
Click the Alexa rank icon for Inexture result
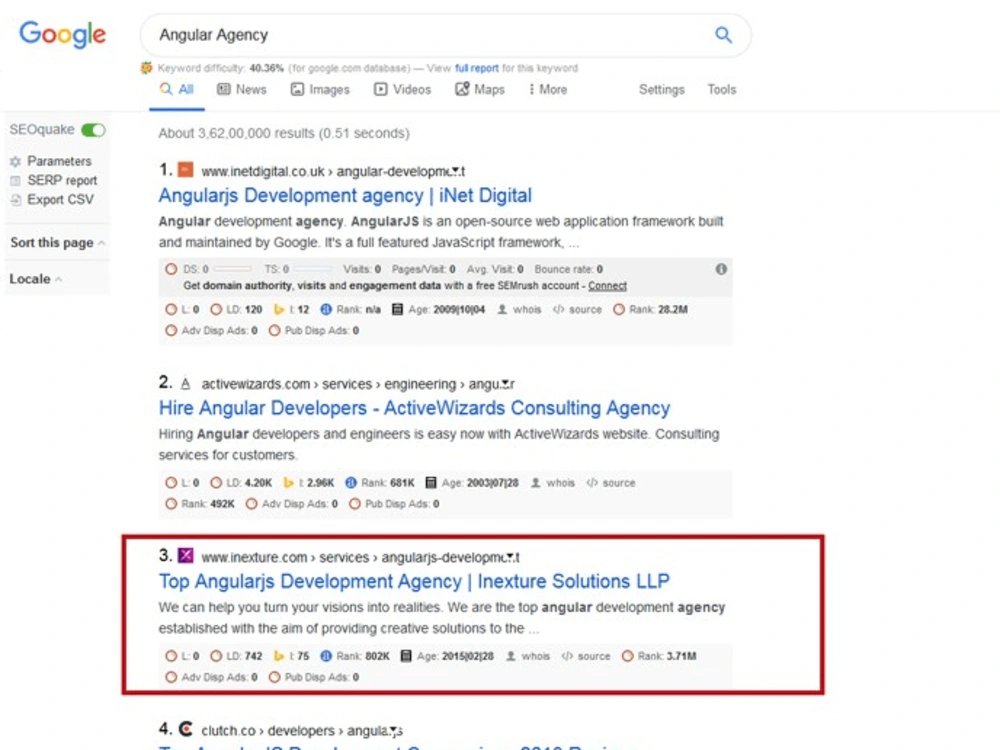pos(326,656)
